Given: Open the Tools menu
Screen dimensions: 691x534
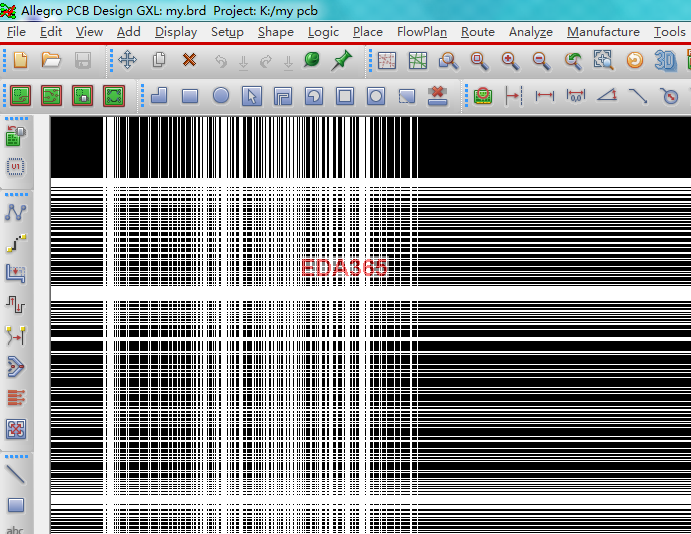Looking at the screenshot, I should 669,32.
